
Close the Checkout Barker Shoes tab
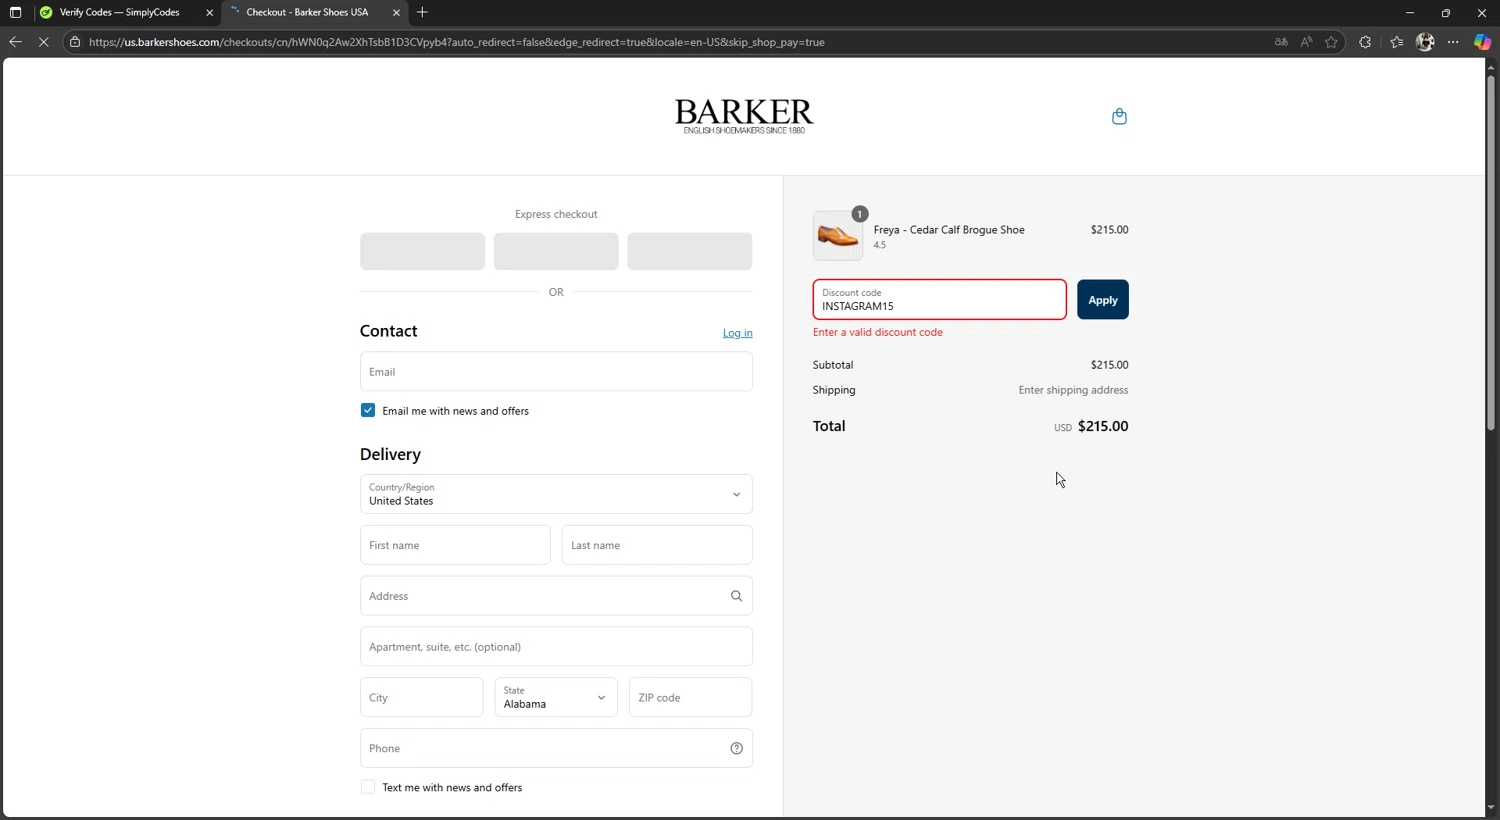coord(396,13)
